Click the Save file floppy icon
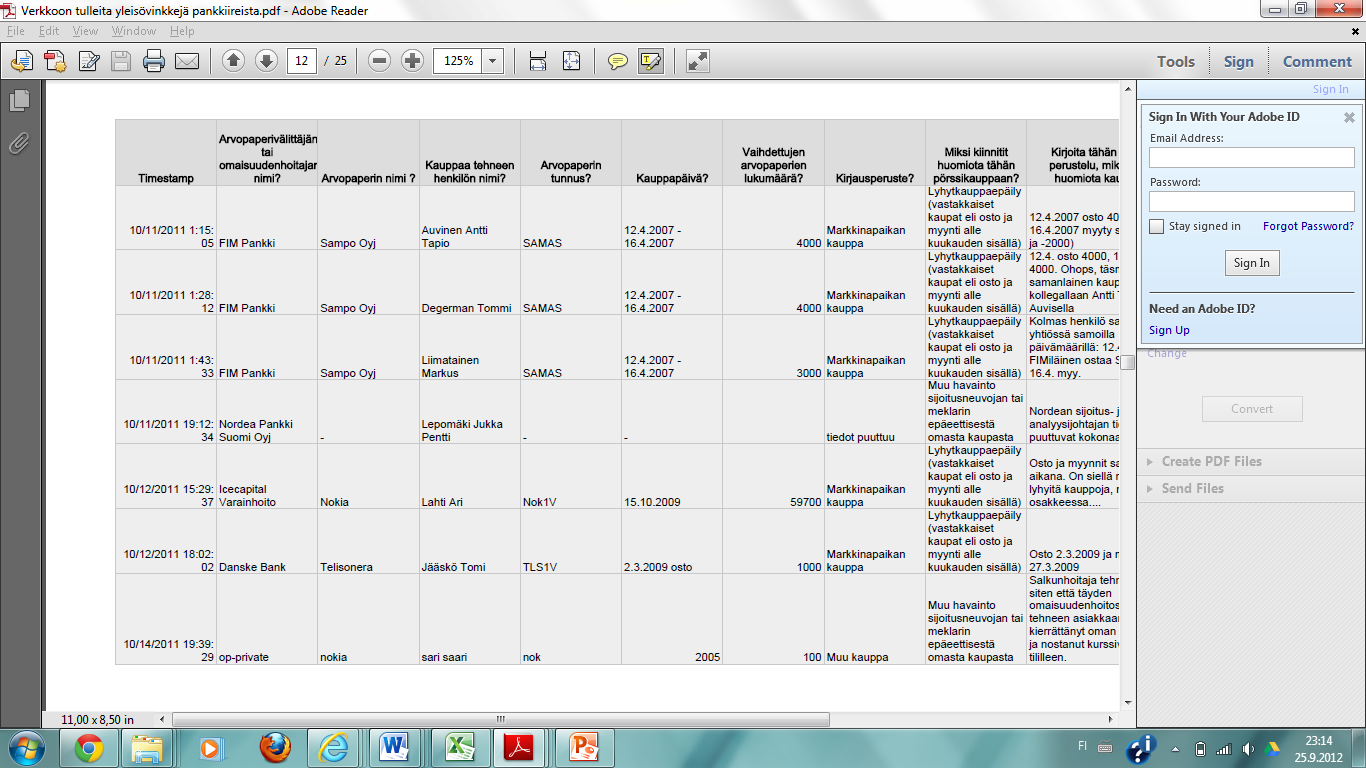 tap(121, 62)
